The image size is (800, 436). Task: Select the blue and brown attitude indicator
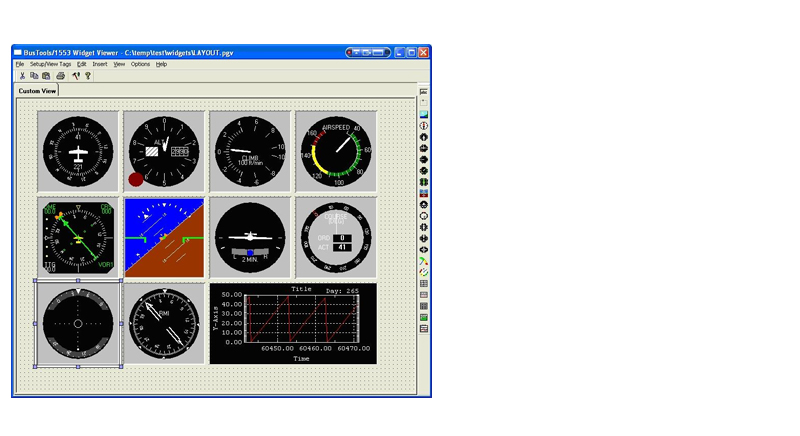click(164, 238)
